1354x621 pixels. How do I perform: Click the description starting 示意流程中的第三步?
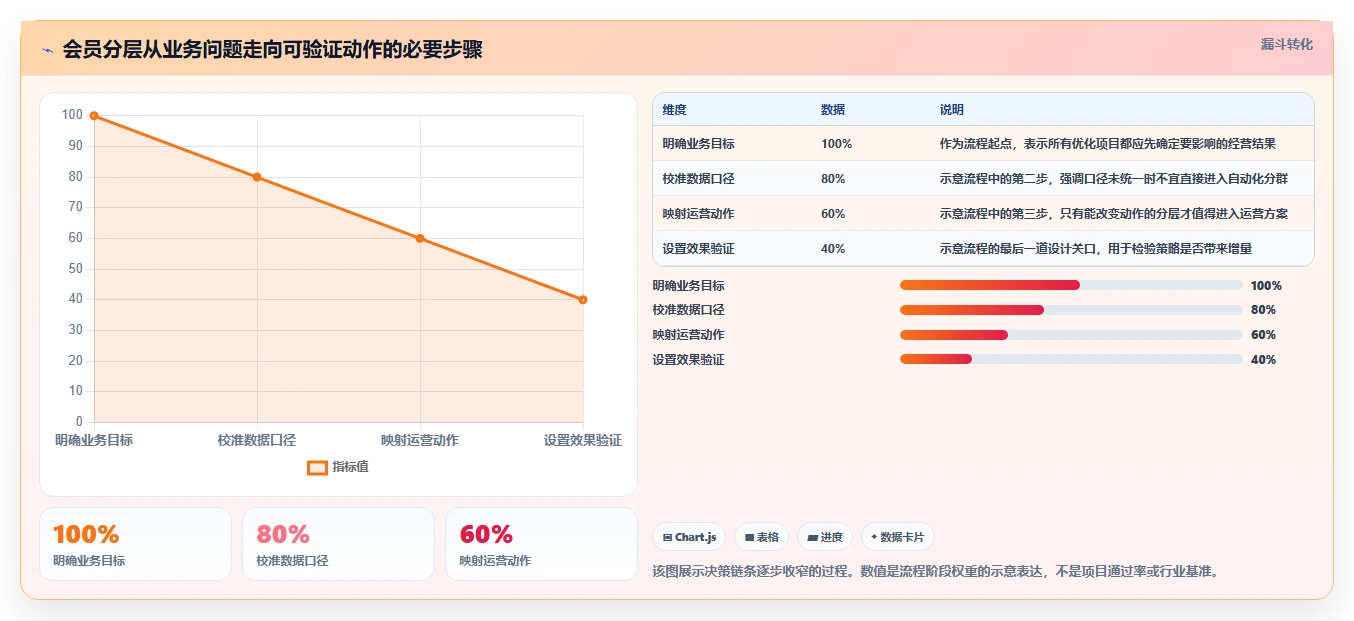point(1113,214)
